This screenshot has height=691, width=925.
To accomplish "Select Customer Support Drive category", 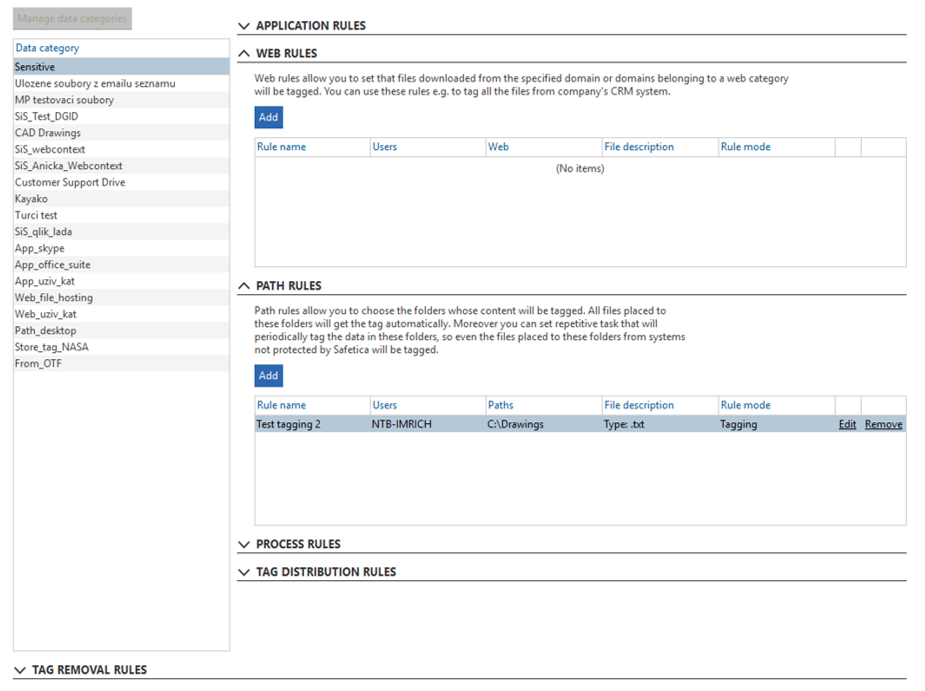I will (x=70, y=183).
